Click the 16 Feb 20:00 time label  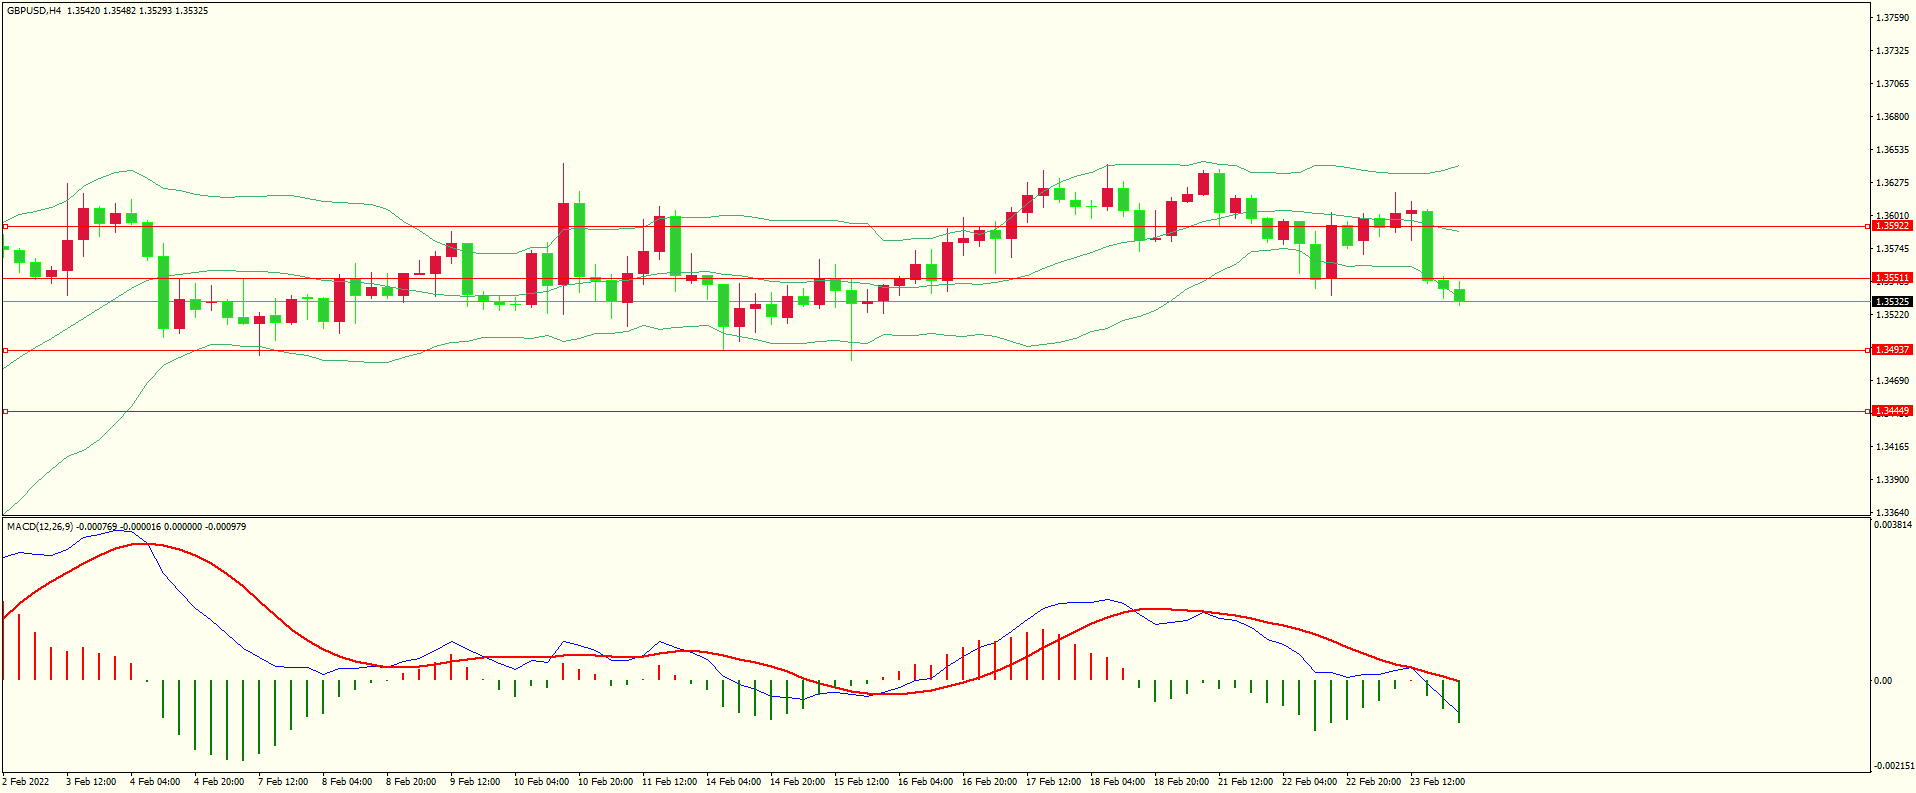[989, 782]
